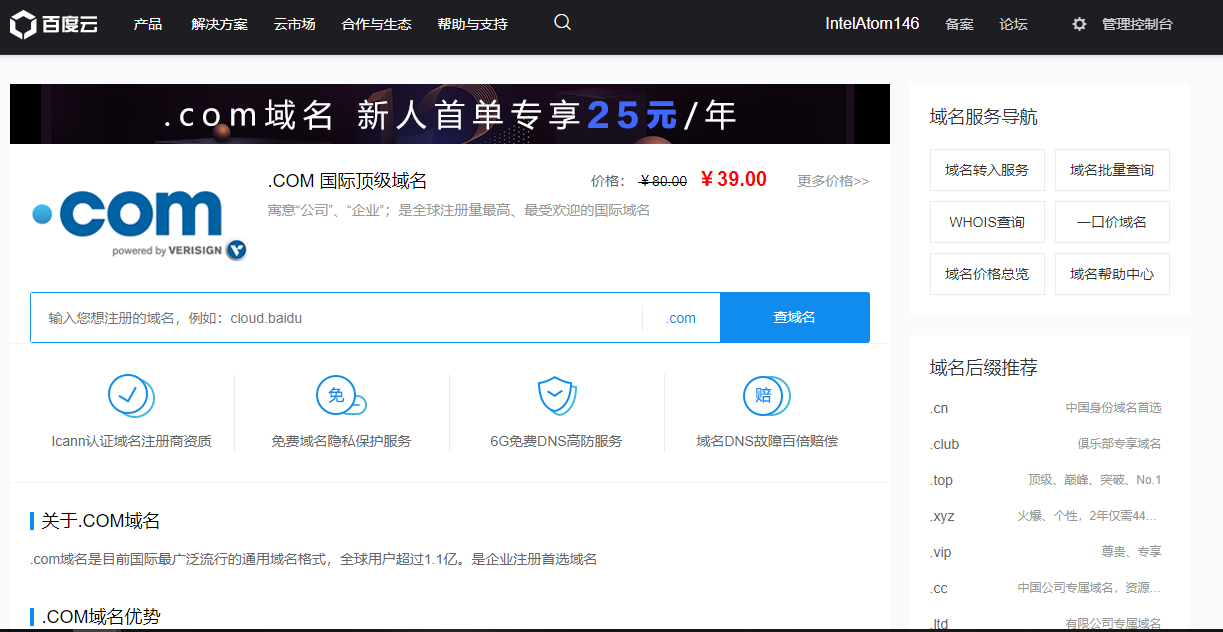Click the Icann certification checkmark icon
The height and width of the screenshot is (632, 1223).
(130, 396)
